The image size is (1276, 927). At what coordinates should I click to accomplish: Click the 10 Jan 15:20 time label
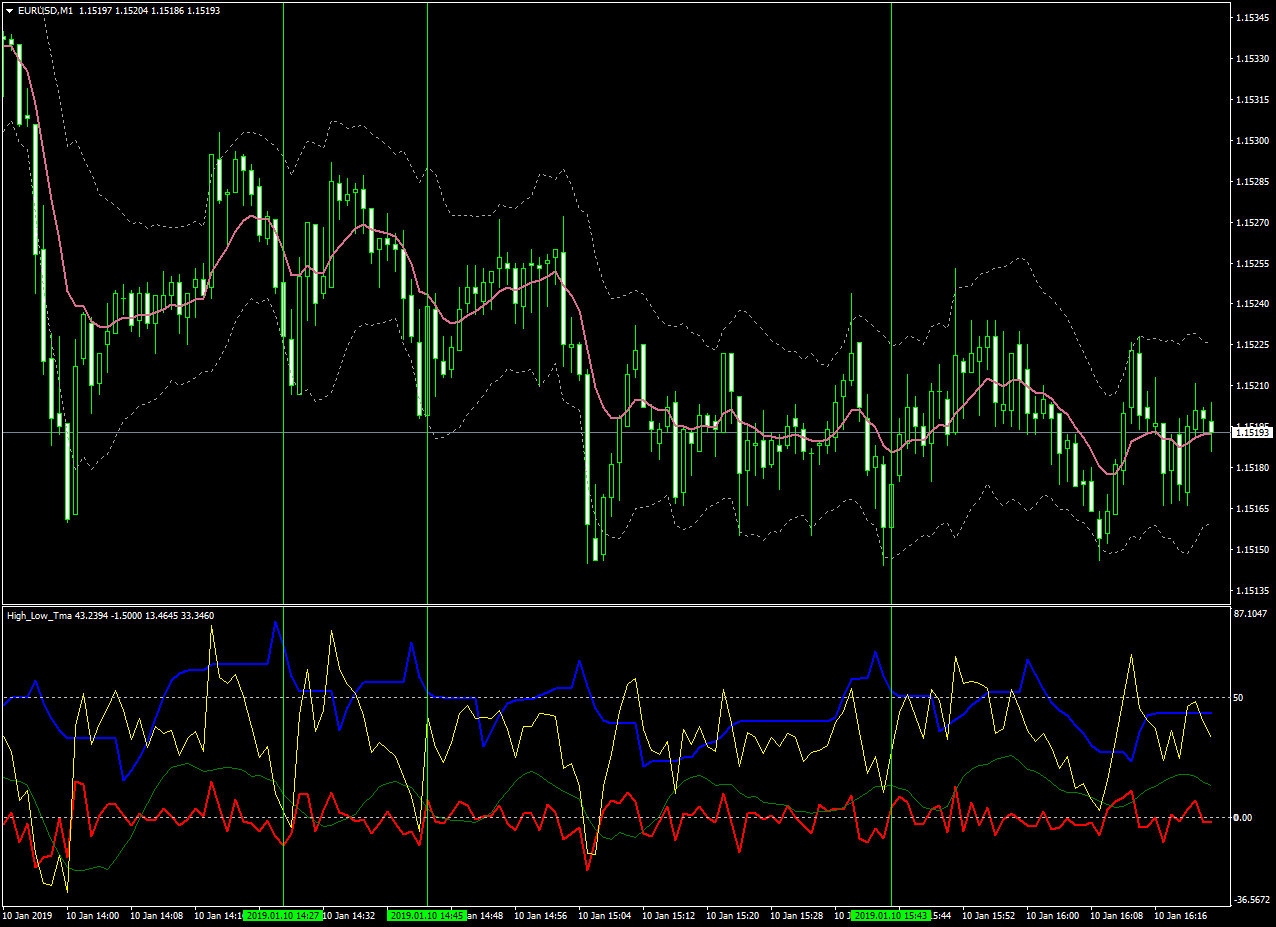733,915
